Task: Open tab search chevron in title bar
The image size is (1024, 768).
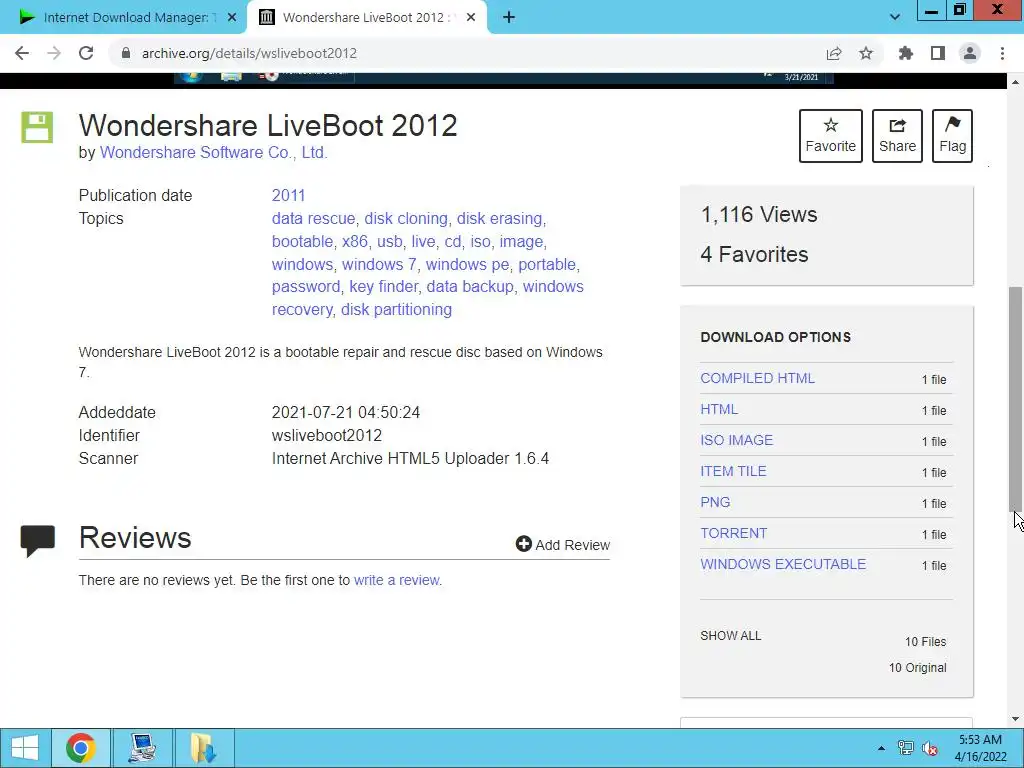Action: coord(895,18)
